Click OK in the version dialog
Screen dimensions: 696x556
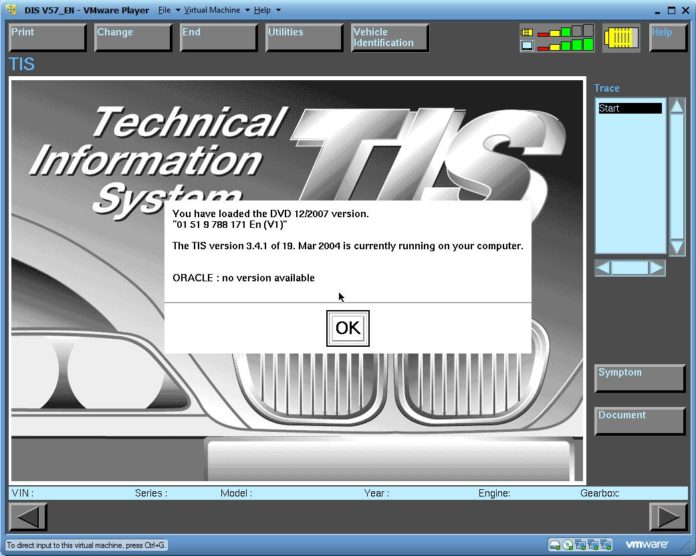(348, 328)
